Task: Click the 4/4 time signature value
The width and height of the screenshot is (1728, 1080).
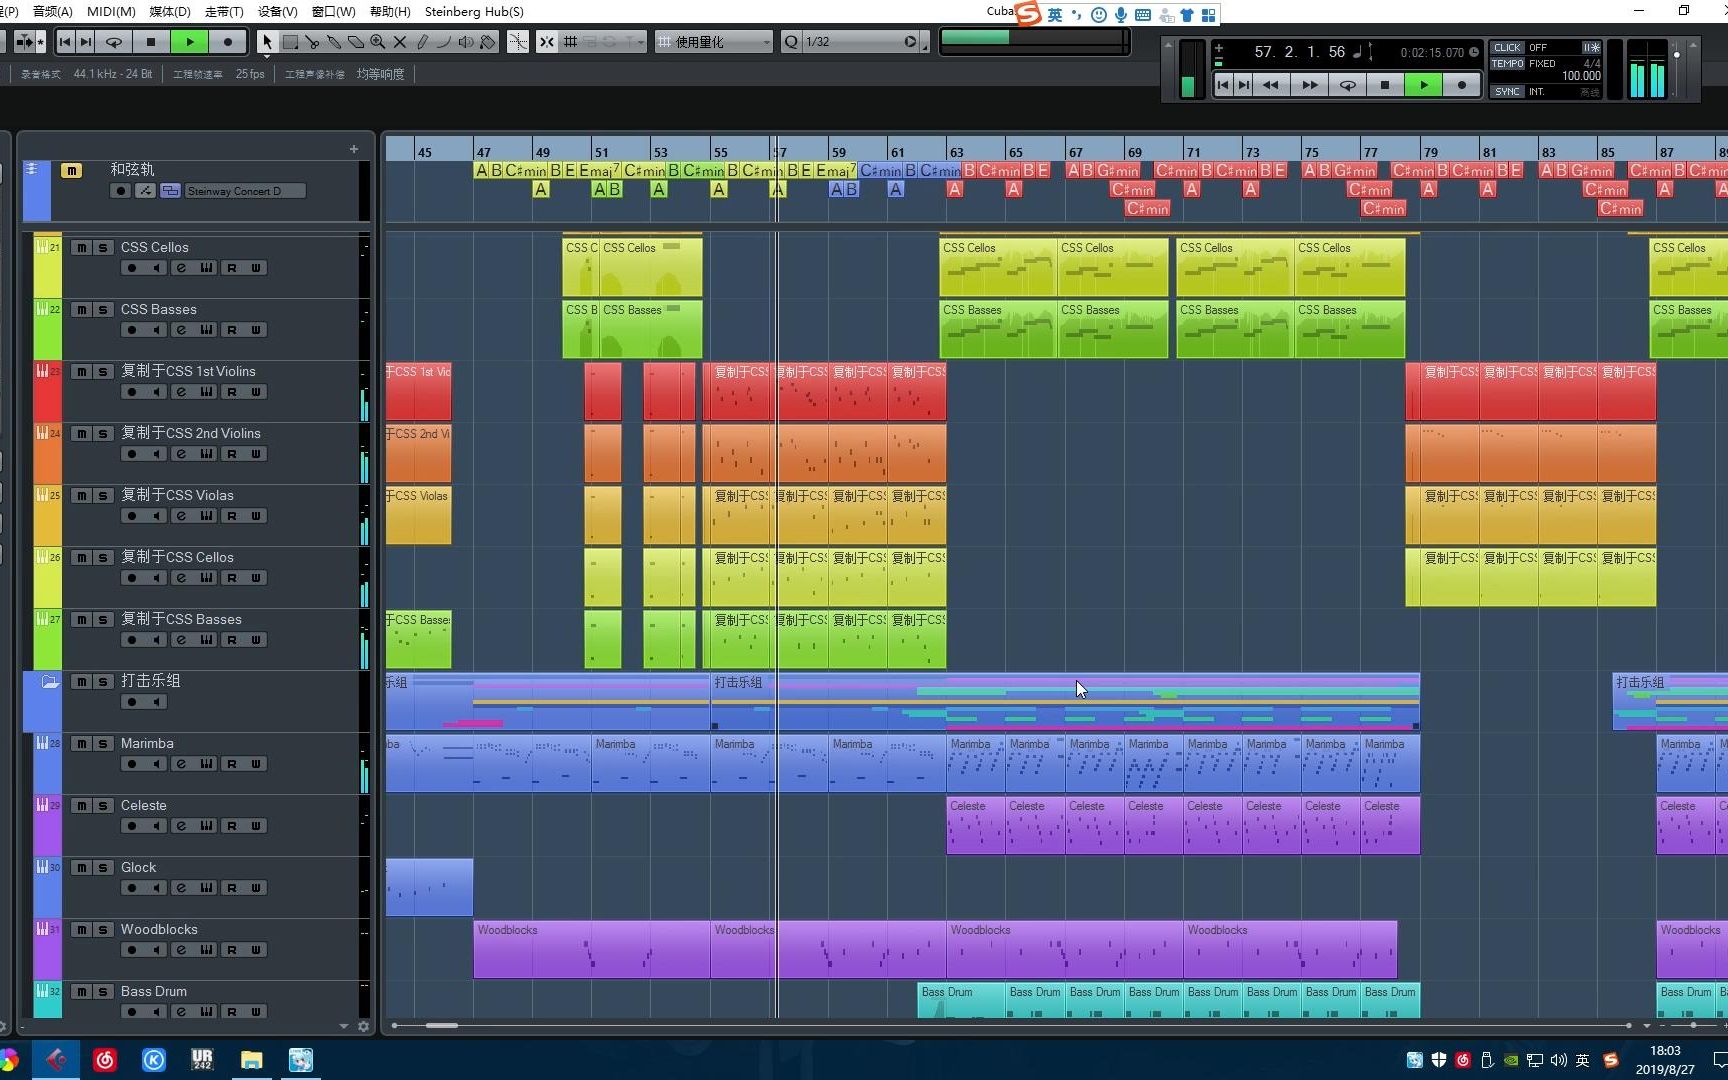Action: point(1592,63)
